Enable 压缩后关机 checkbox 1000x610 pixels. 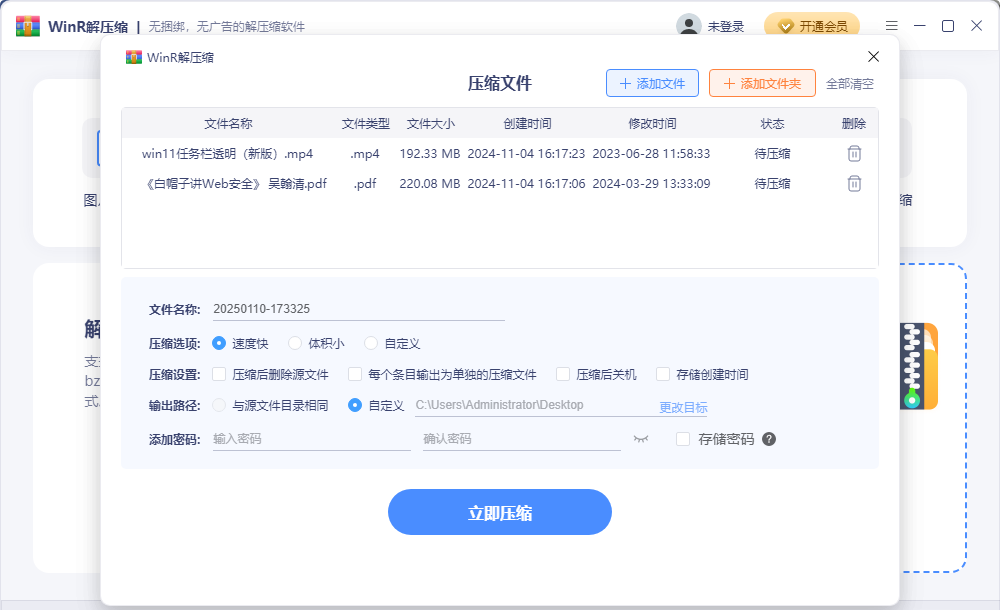pos(563,374)
